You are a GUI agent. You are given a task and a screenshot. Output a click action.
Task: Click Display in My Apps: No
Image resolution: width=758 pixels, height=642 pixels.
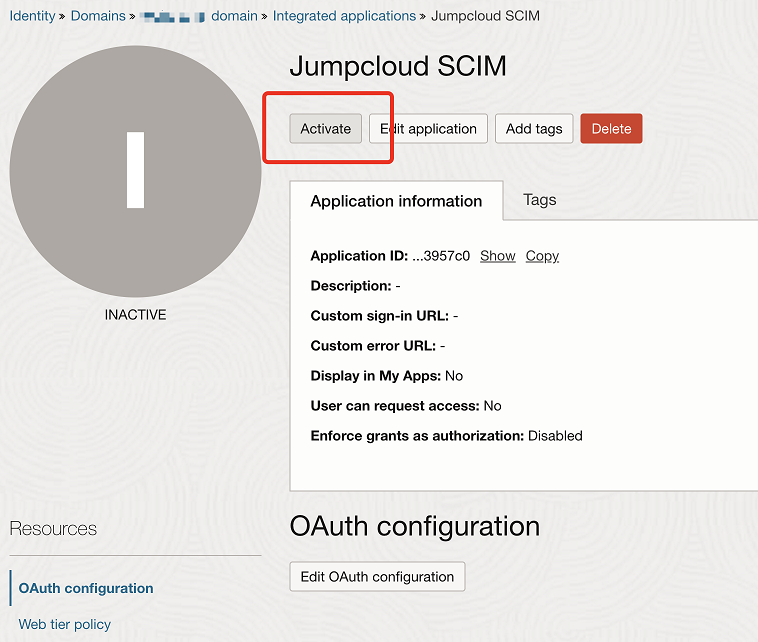pos(386,376)
